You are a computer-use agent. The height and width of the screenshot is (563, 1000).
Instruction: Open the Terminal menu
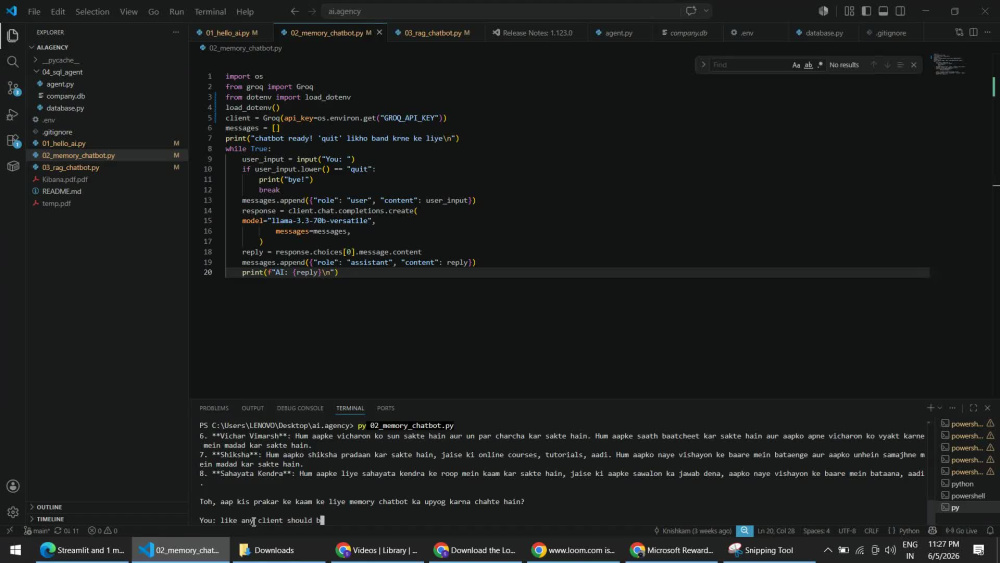210,11
